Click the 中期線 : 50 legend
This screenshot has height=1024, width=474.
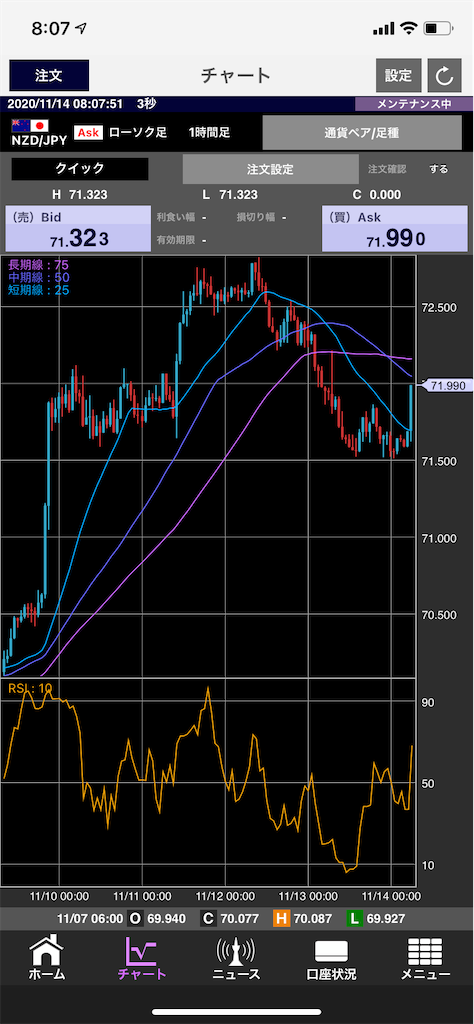click(x=39, y=277)
